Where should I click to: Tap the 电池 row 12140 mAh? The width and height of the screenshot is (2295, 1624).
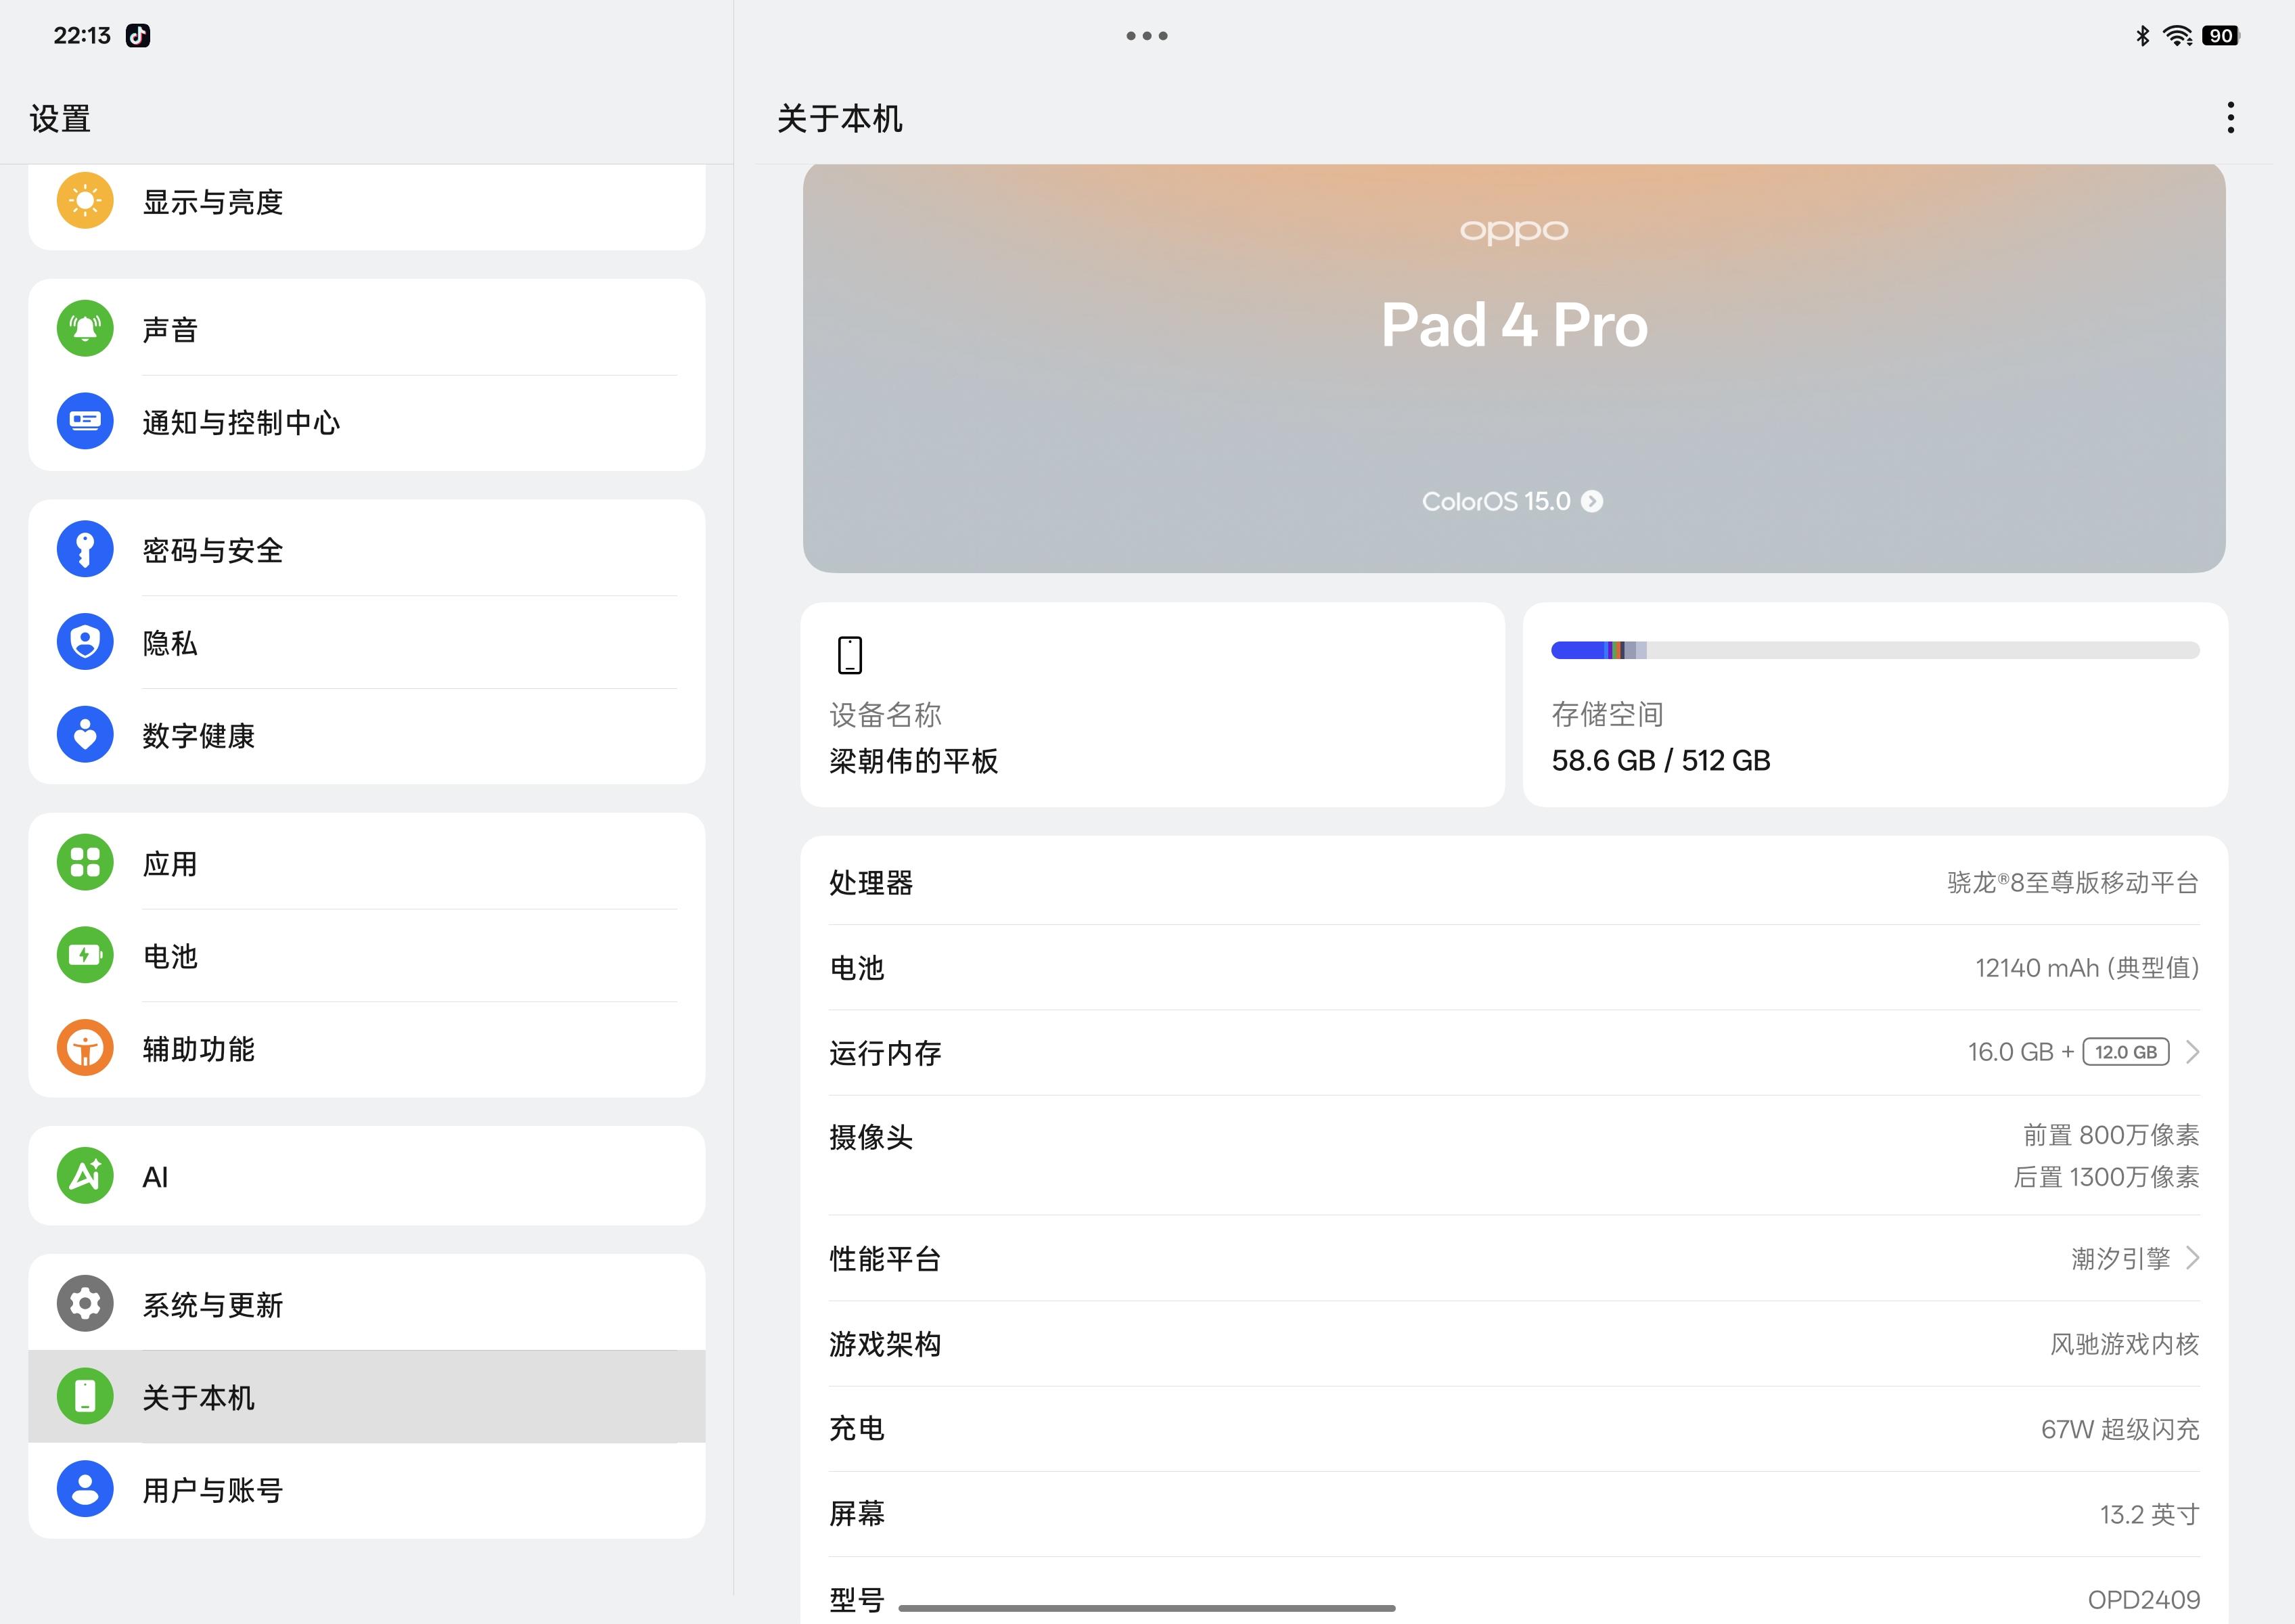point(1514,968)
